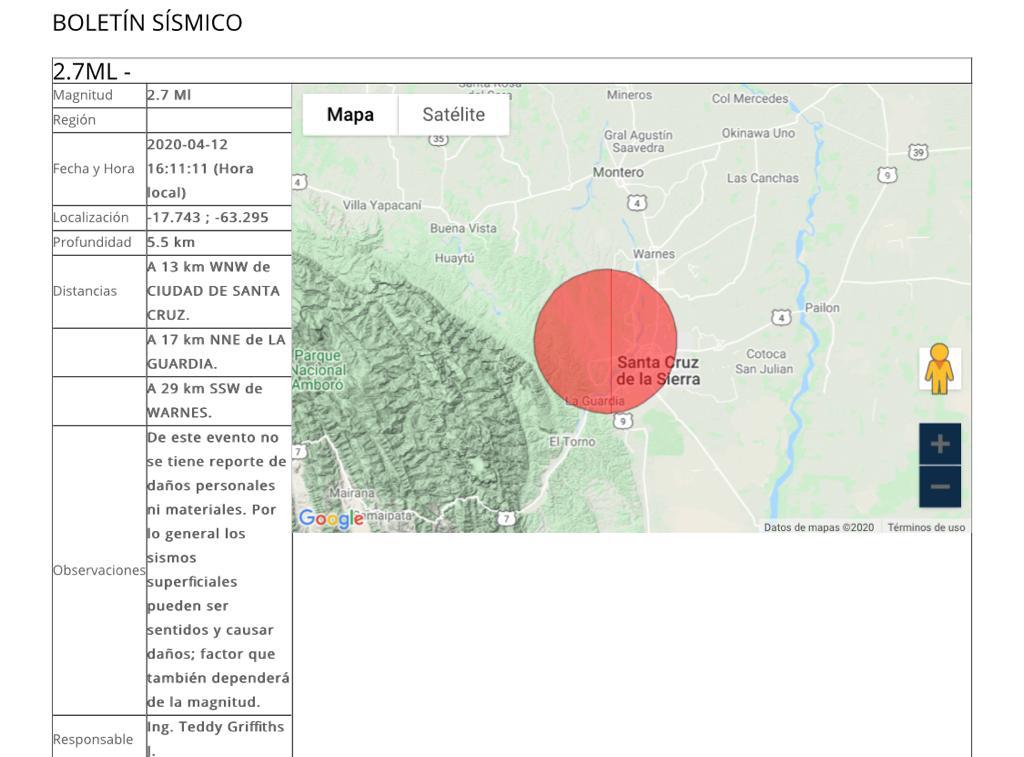This screenshot has height=757, width=1024.
Task: Click the Montero city label on map
Action: pyautogui.click(x=618, y=172)
